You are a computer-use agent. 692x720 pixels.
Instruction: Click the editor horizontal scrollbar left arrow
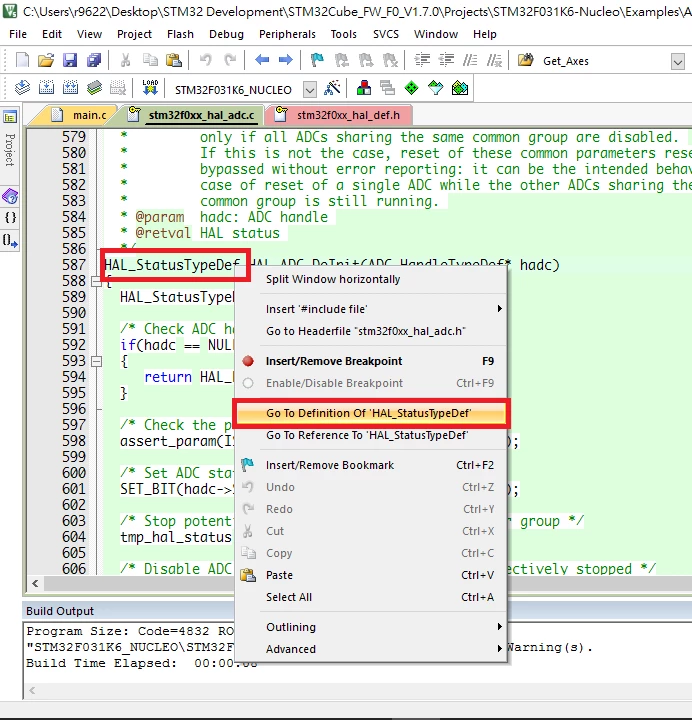pos(35,584)
